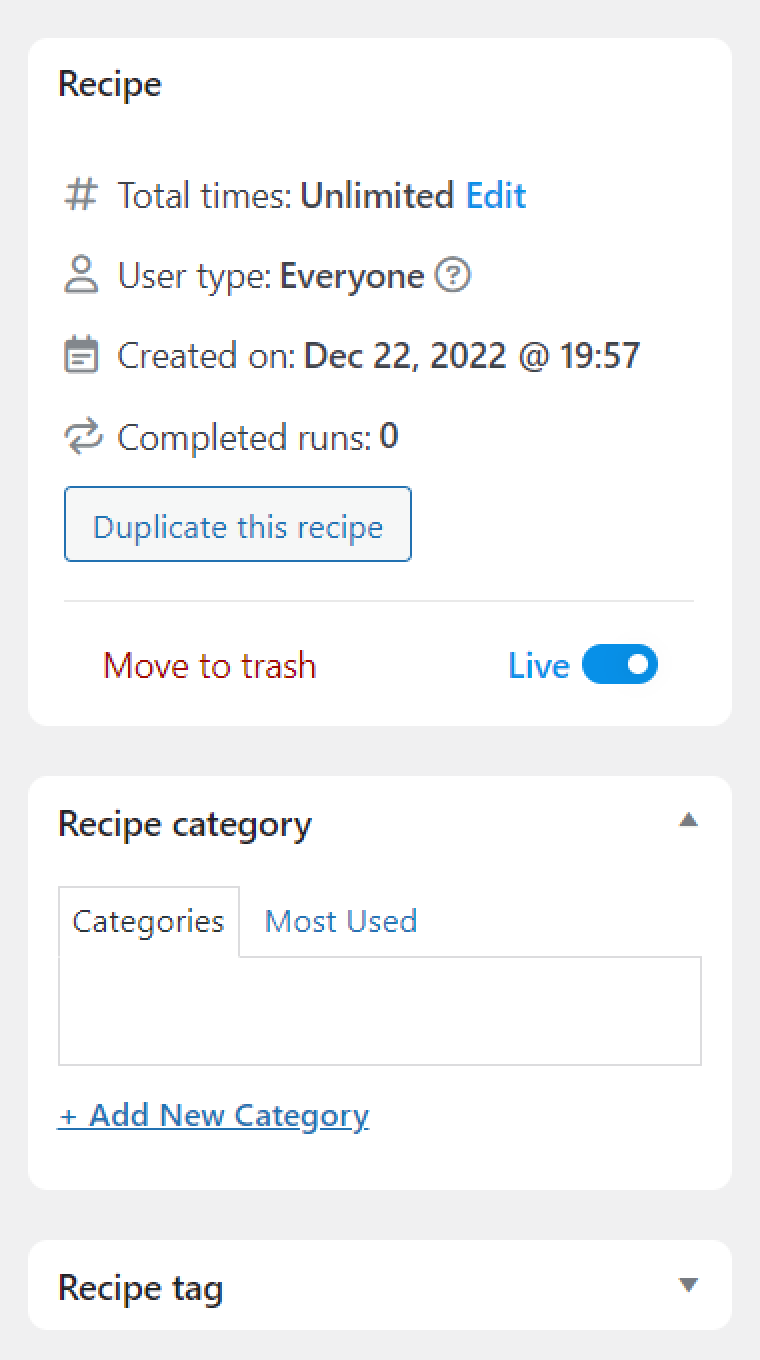Click the Recipe tag panel heading
Image resolution: width=760 pixels, height=1360 pixels.
coord(140,1287)
